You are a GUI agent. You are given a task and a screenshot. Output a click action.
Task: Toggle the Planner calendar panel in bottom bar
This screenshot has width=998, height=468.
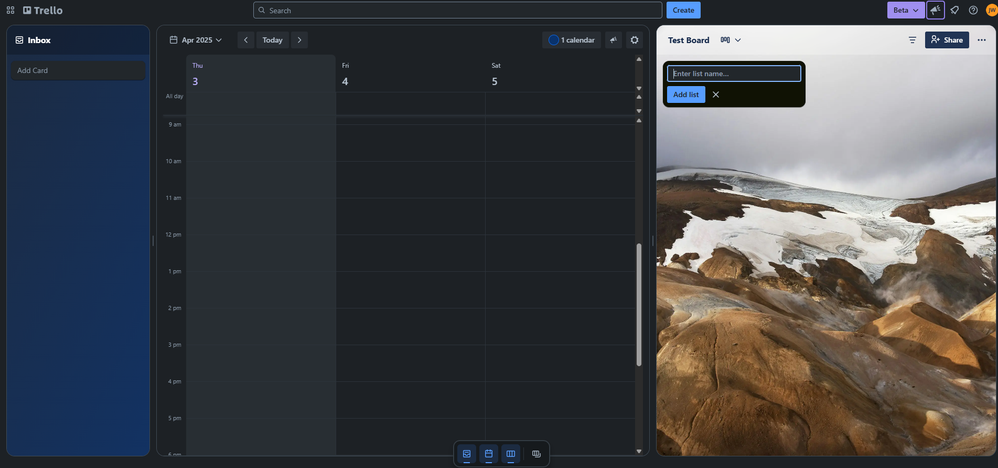click(x=489, y=454)
